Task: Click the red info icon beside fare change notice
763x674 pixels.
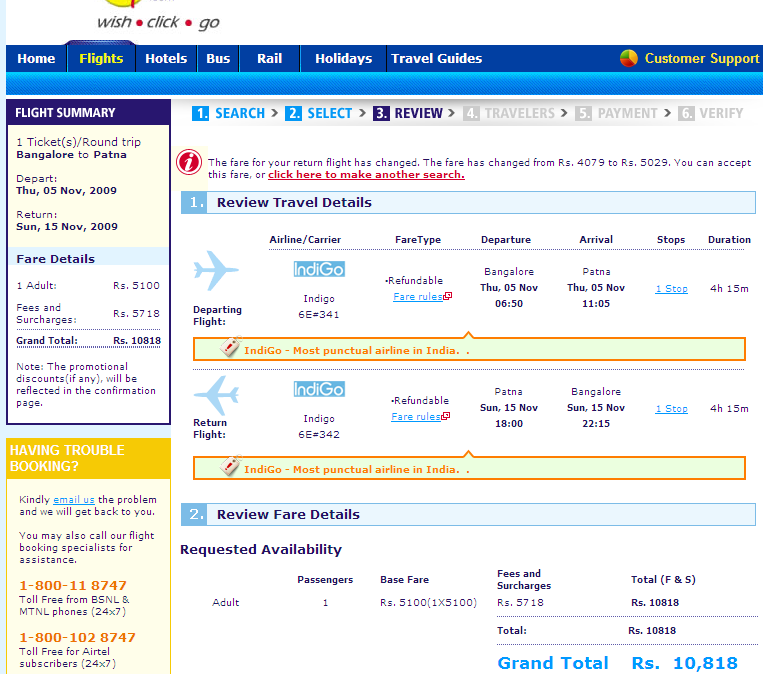Action: pos(189,162)
